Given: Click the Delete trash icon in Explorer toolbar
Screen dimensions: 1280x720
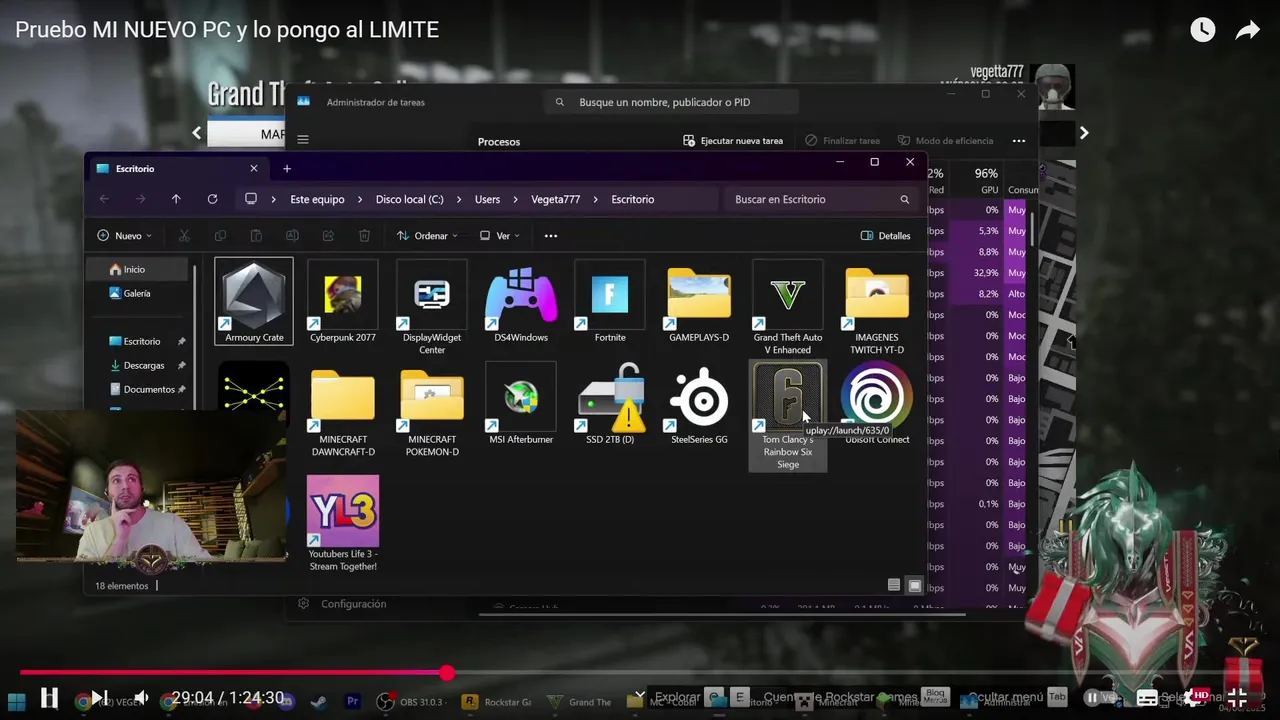Looking at the screenshot, I should [364, 236].
